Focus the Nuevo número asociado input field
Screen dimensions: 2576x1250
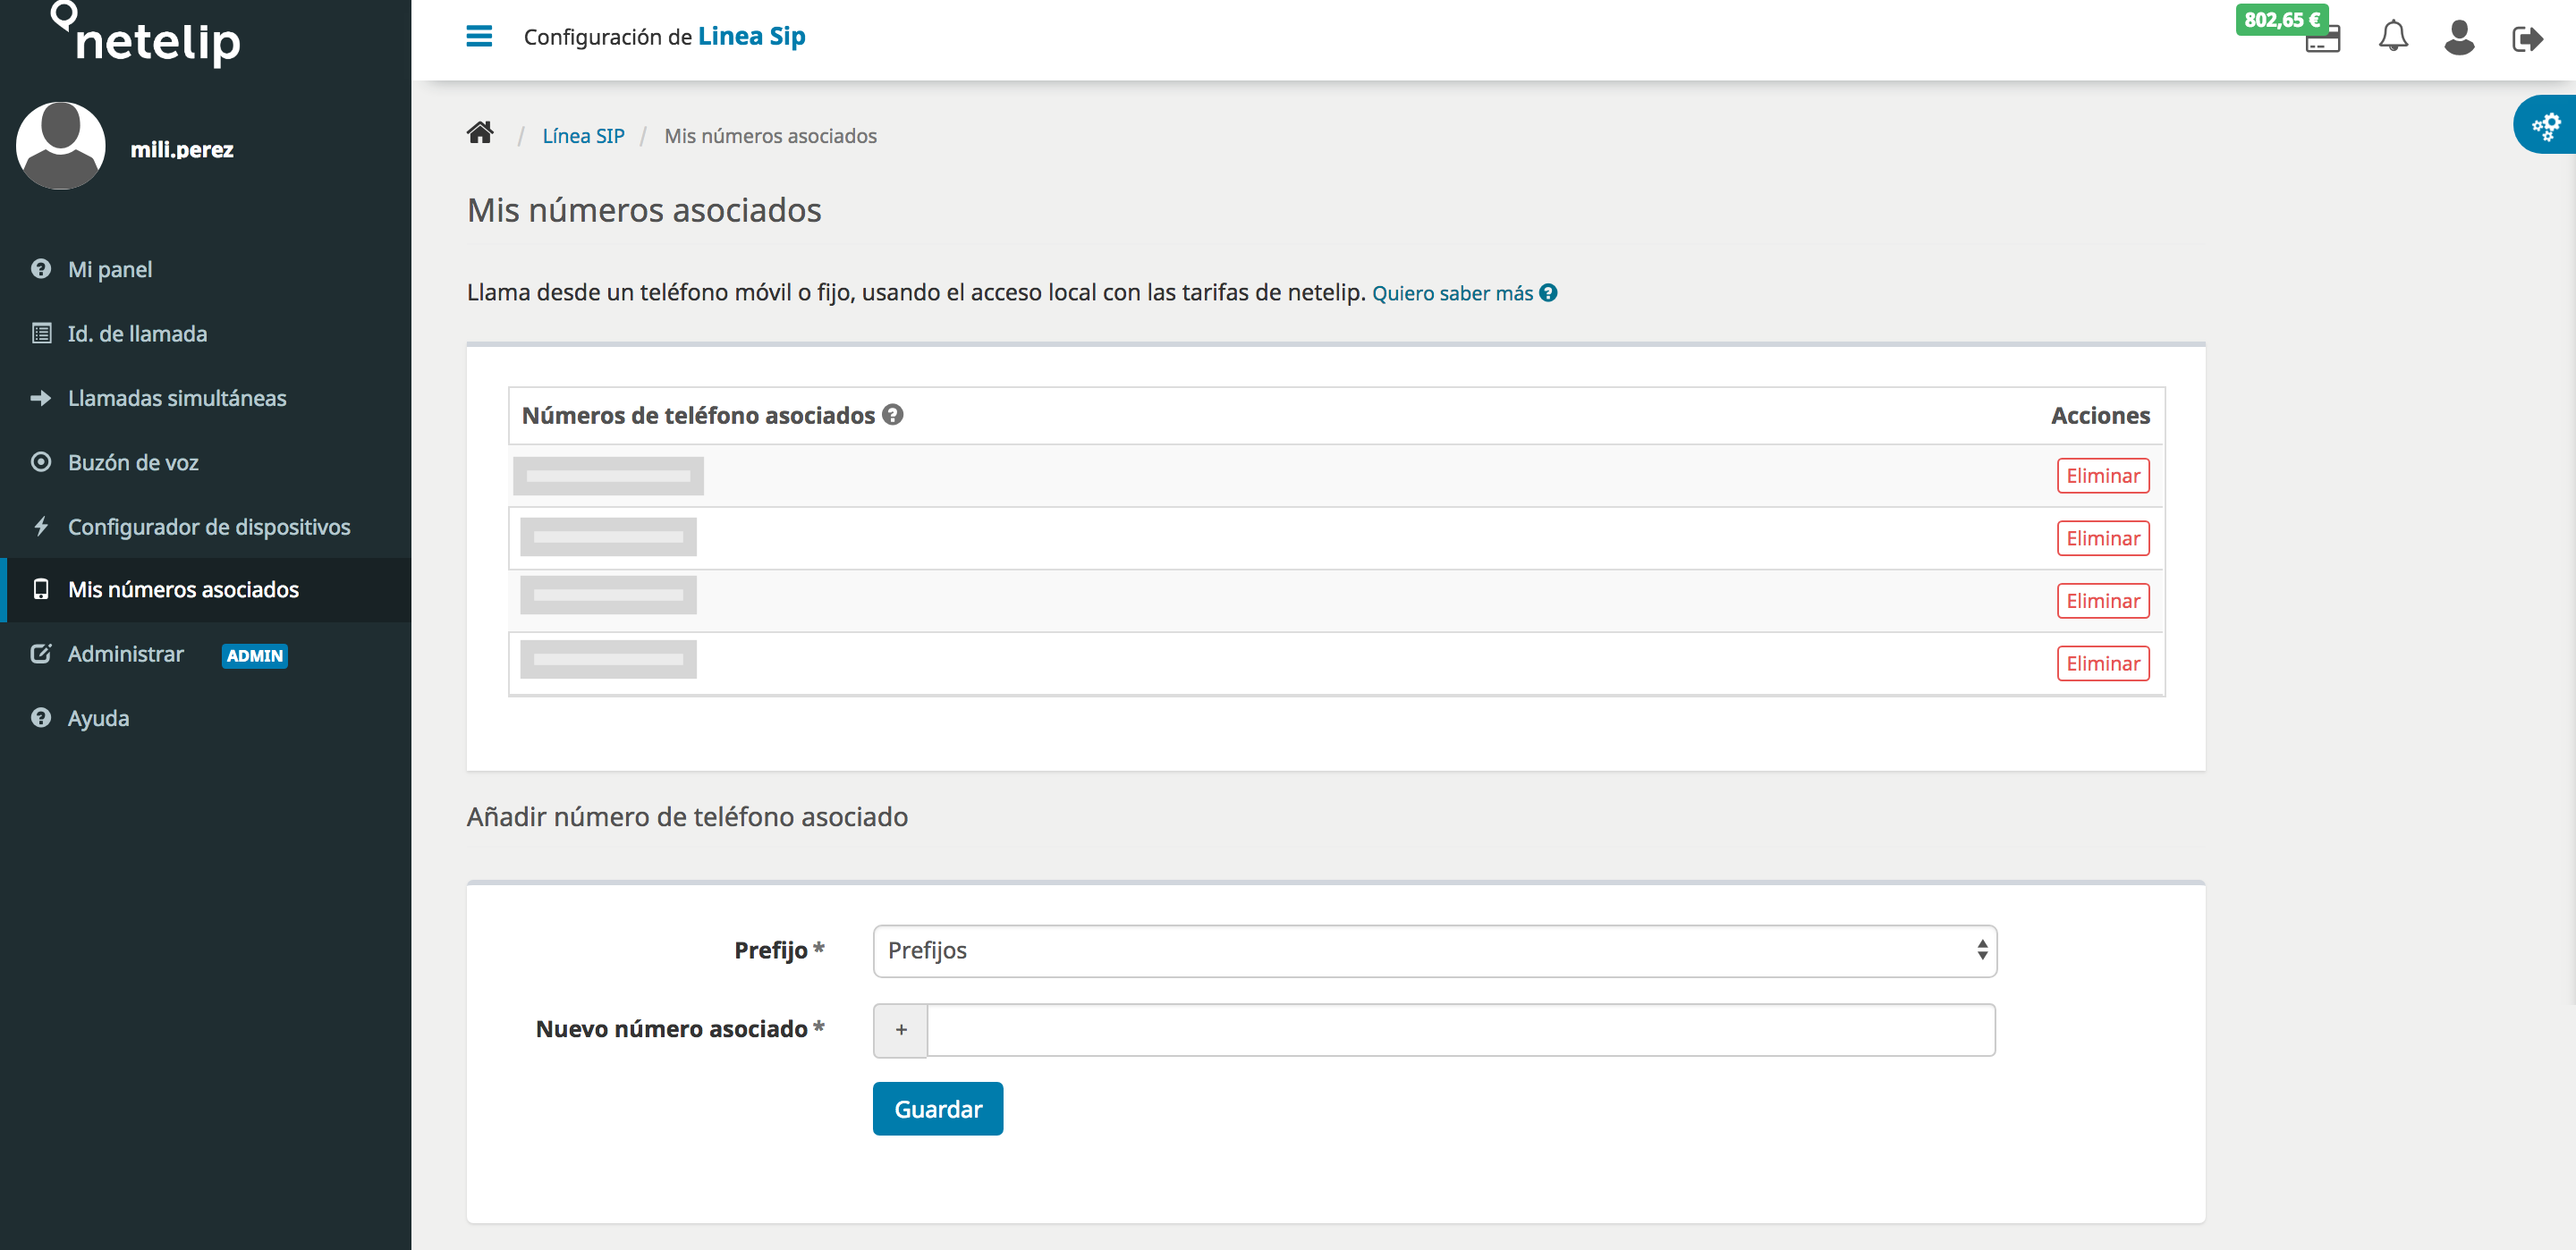click(x=1460, y=1029)
